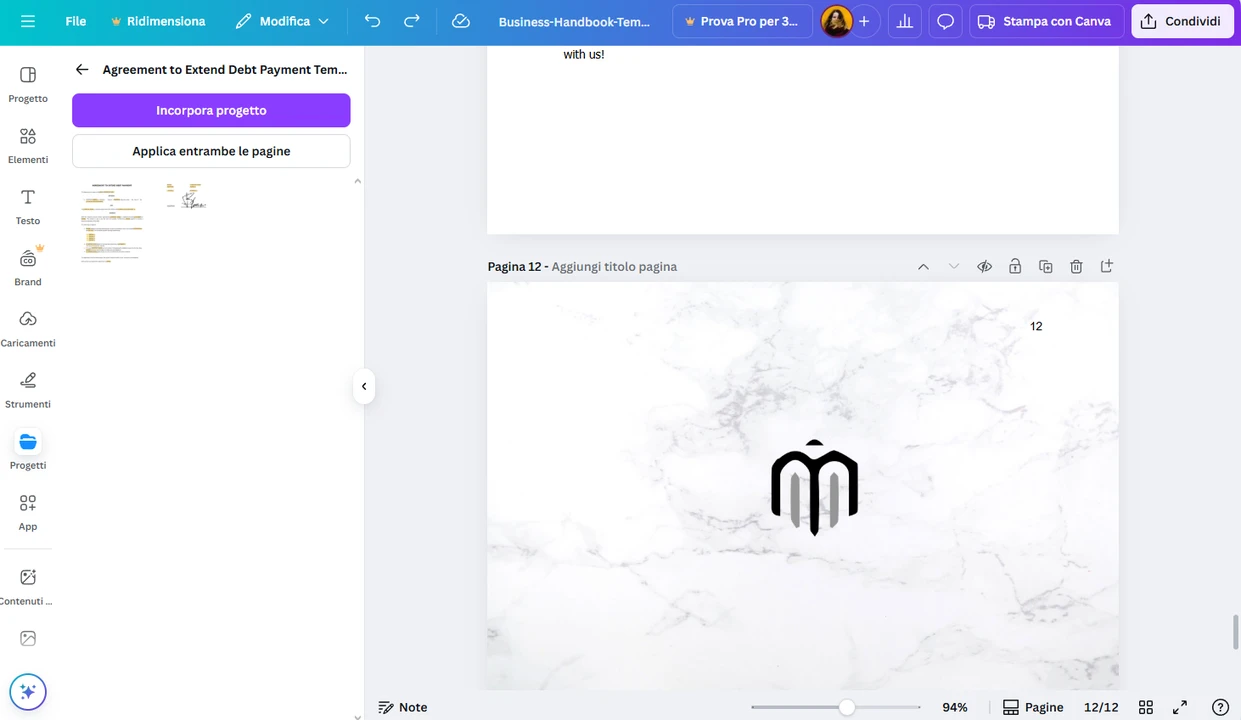This screenshot has height=720, width=1241.
Task: Open the Testo sidebar tab
Action: pyautogui.click(x=28, y=207)
